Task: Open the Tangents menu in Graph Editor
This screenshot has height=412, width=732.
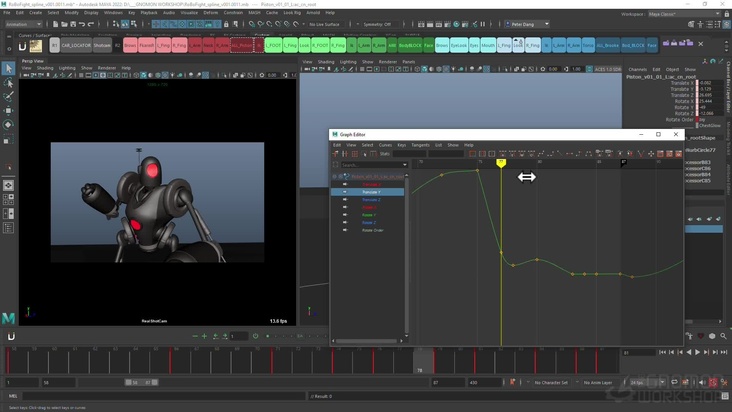Action: pos(420,145)
